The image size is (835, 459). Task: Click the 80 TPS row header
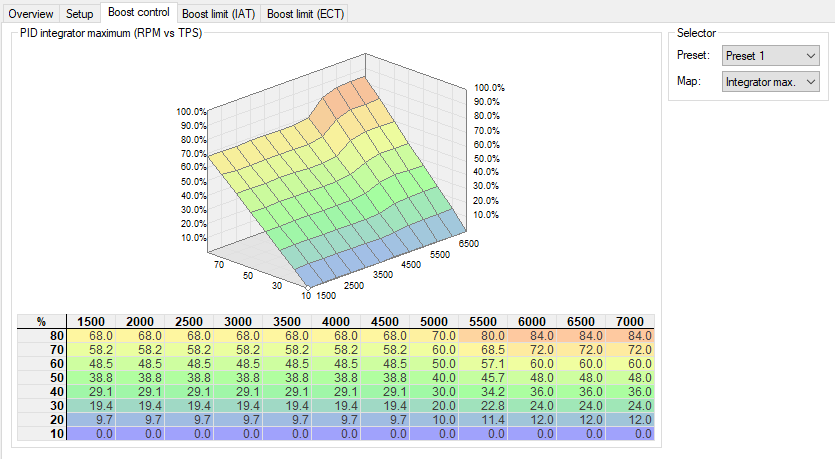42,336
